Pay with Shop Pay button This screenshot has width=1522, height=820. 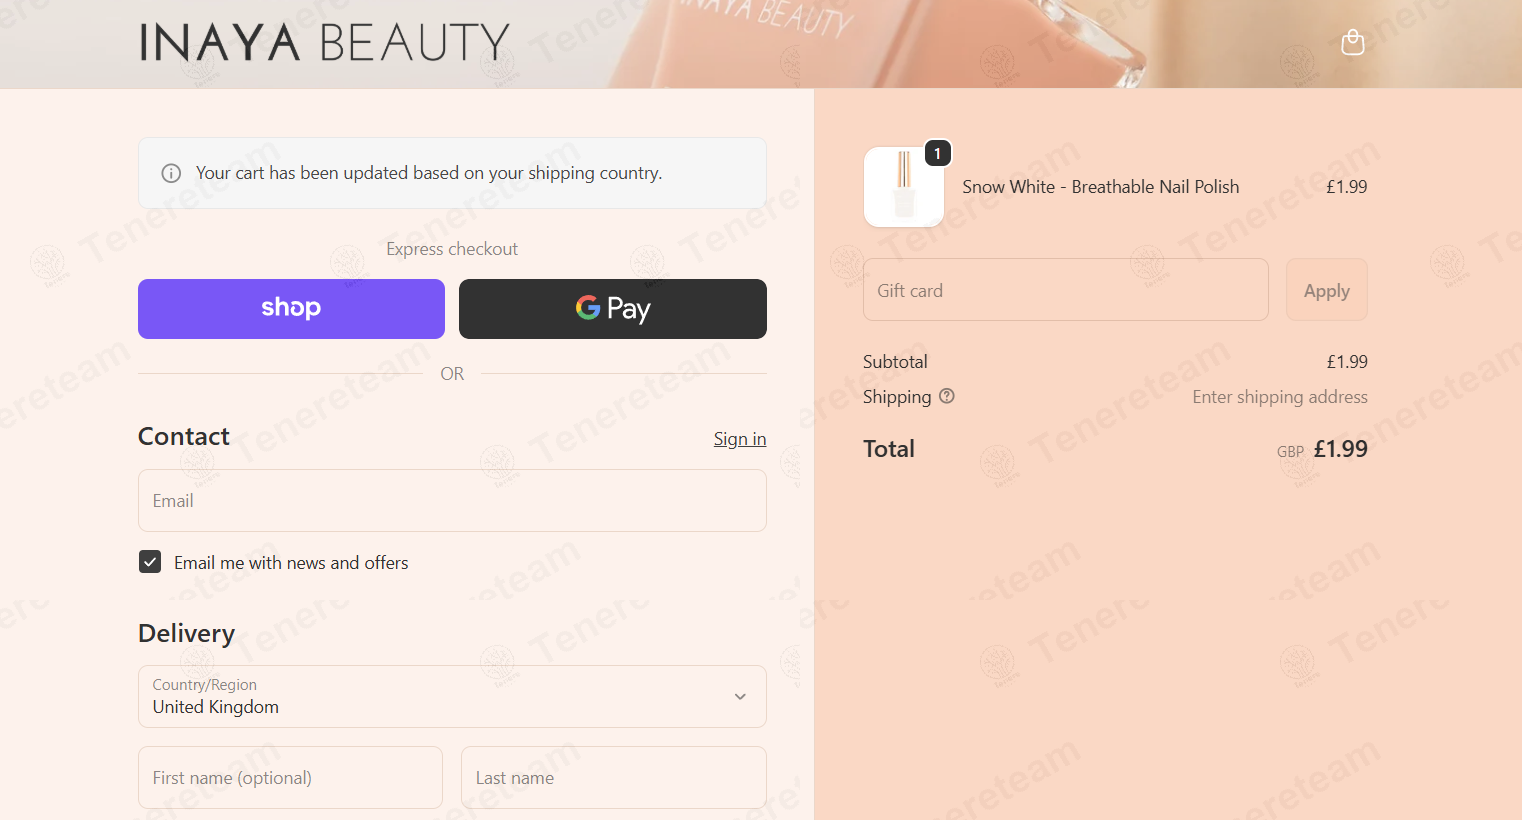click(x=291, y=309)
